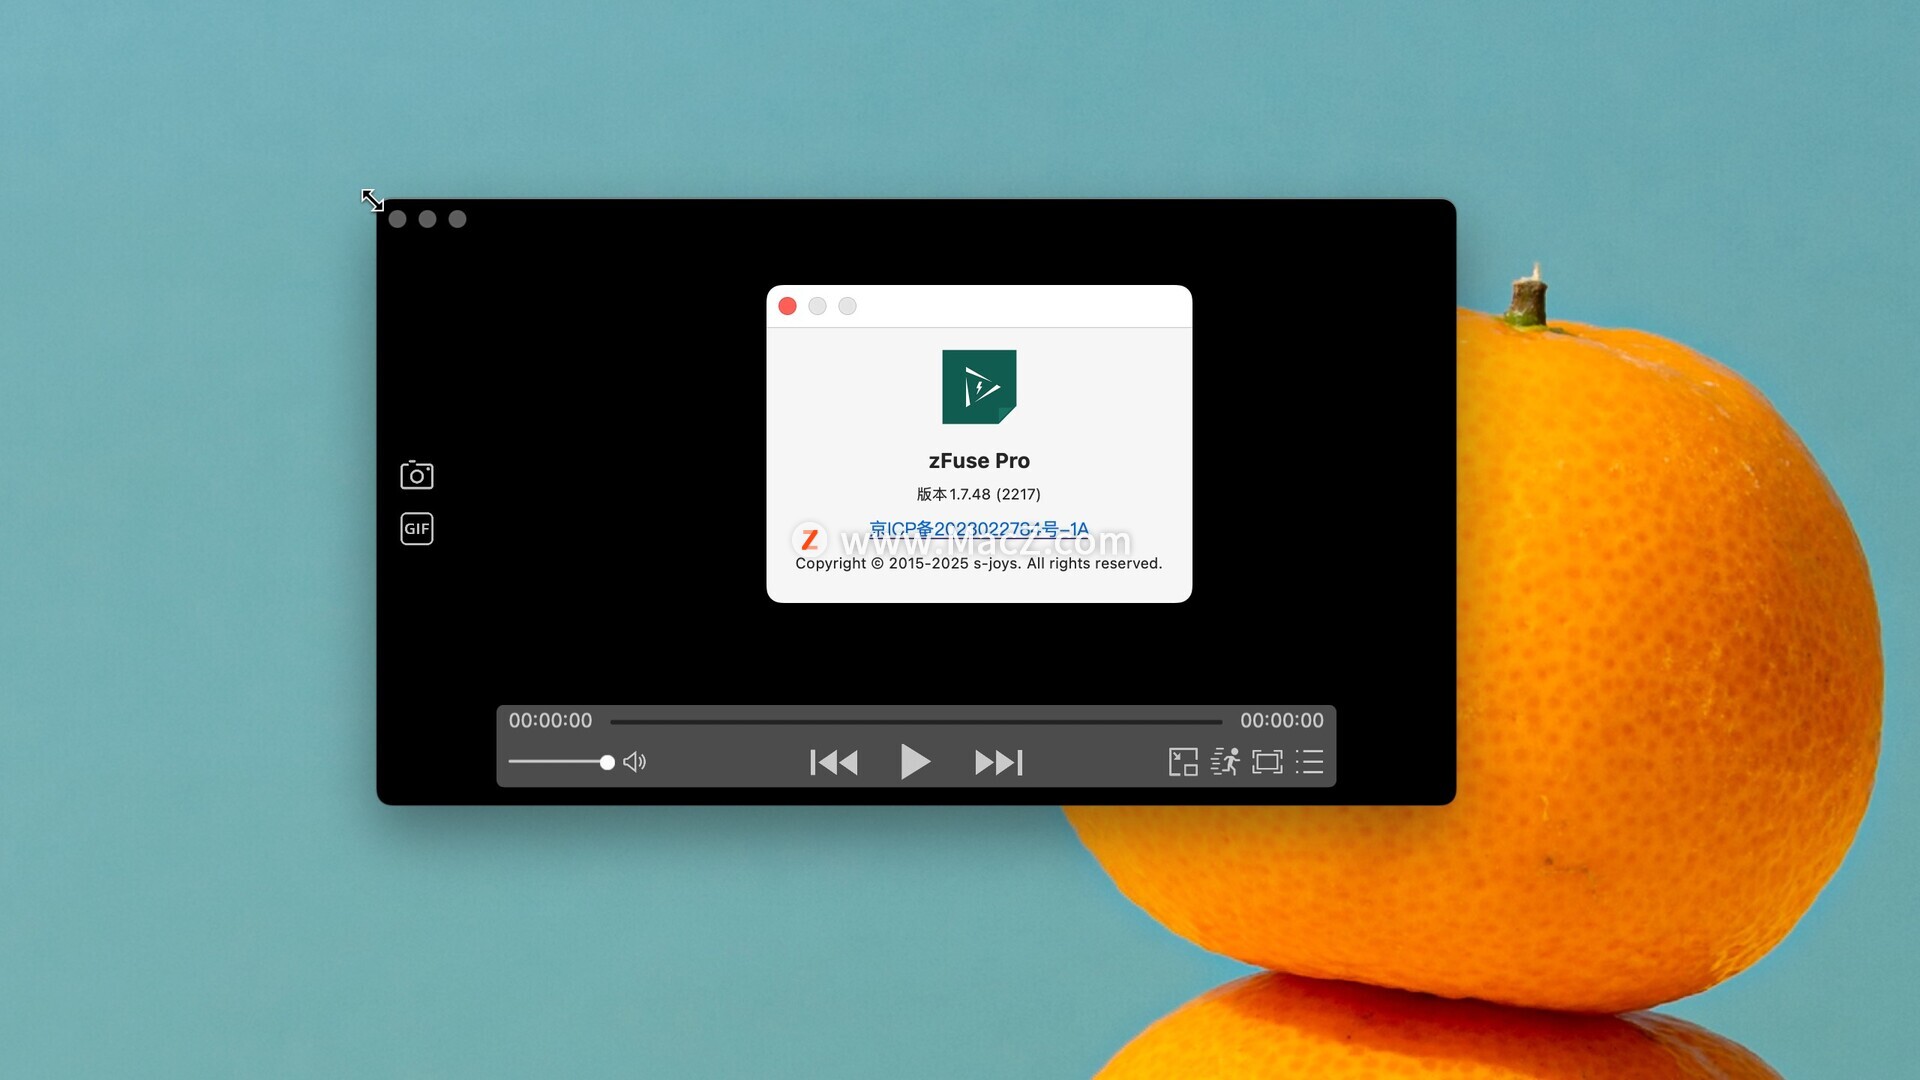Viewport: 1920px width, 1080px height.
Task: Take a screenshot with the camera icon
Action: (x=416, y=475)
